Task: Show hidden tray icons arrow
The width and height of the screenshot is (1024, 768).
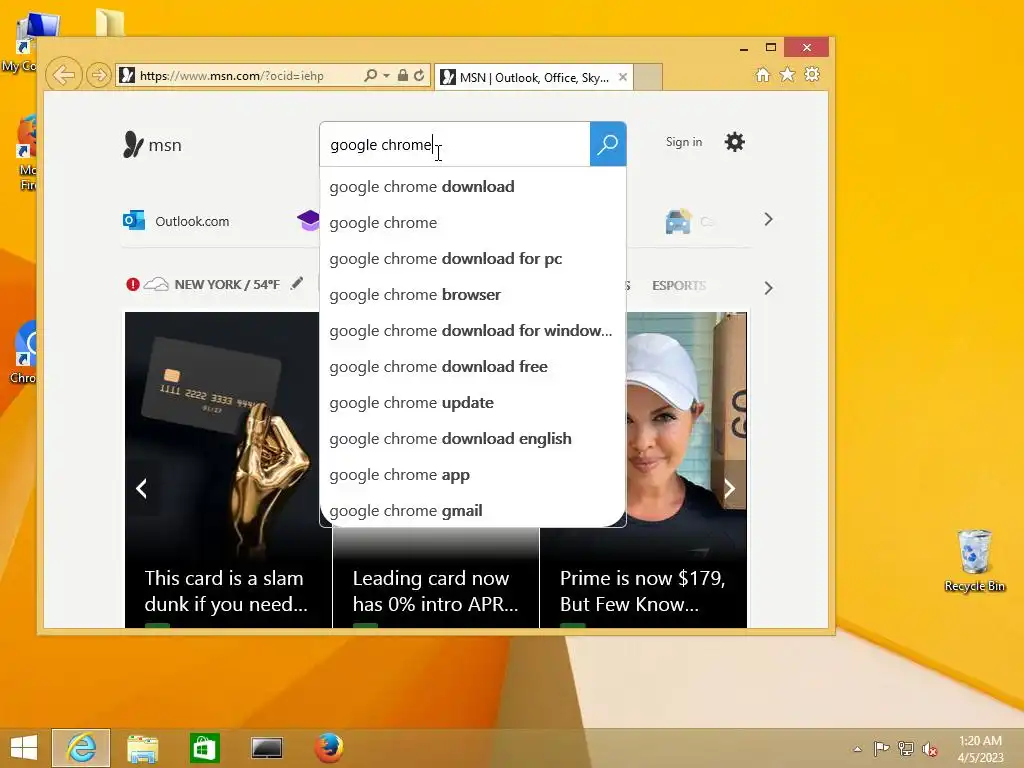Action: click(x=857, y=749)
